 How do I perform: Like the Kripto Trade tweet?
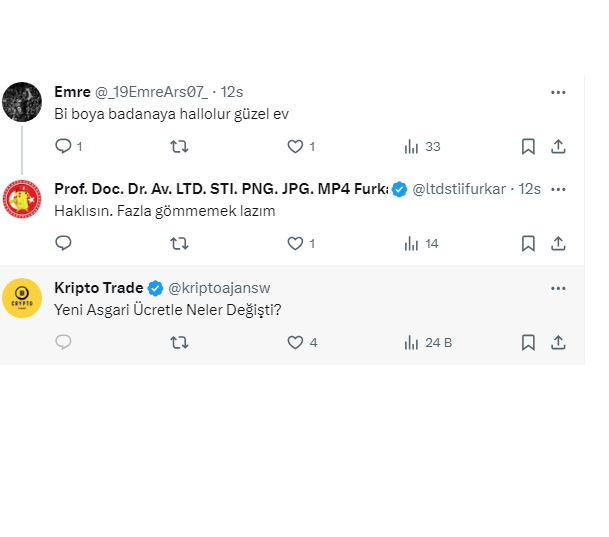click(295, 342)
